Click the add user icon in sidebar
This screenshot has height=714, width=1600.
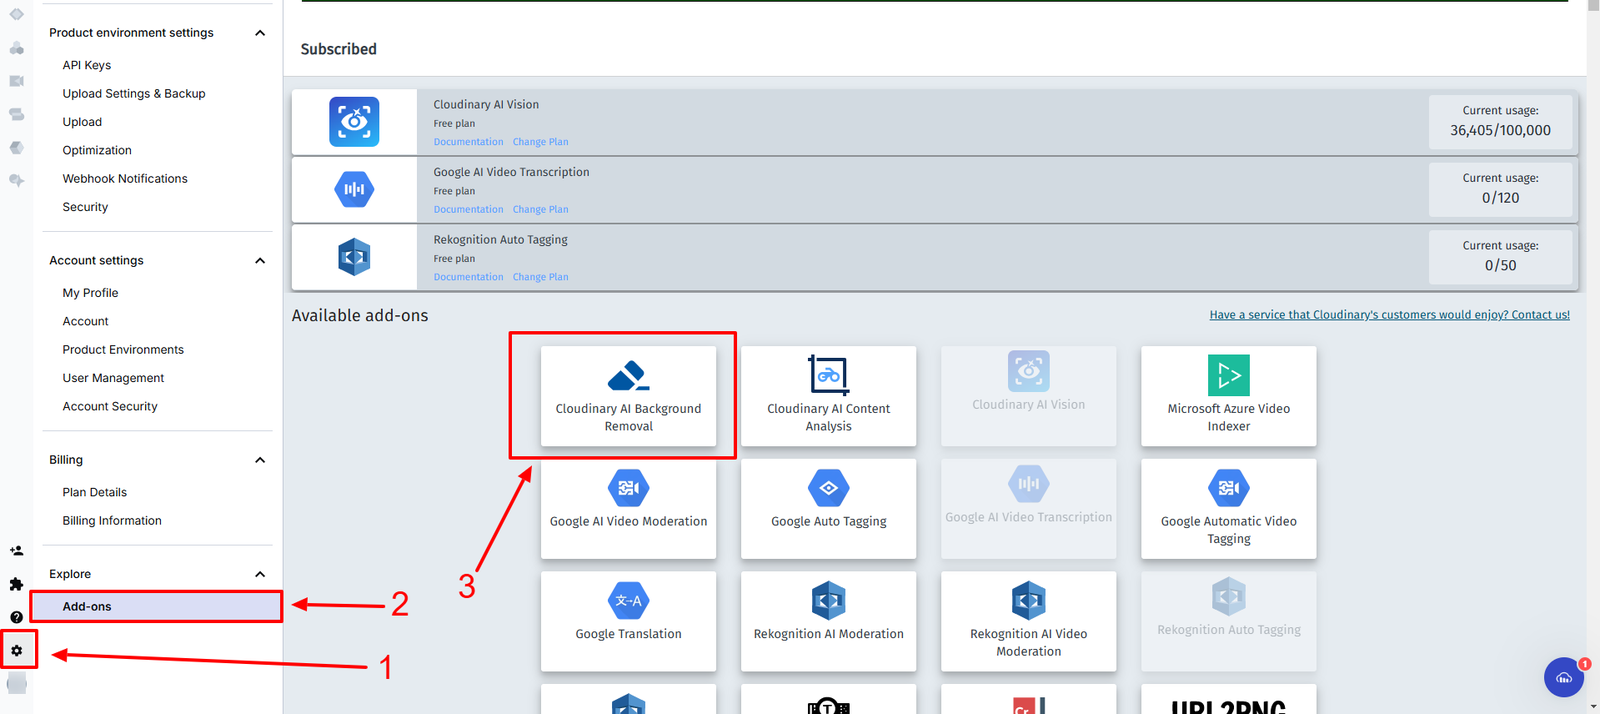click(x=16, y=551)
